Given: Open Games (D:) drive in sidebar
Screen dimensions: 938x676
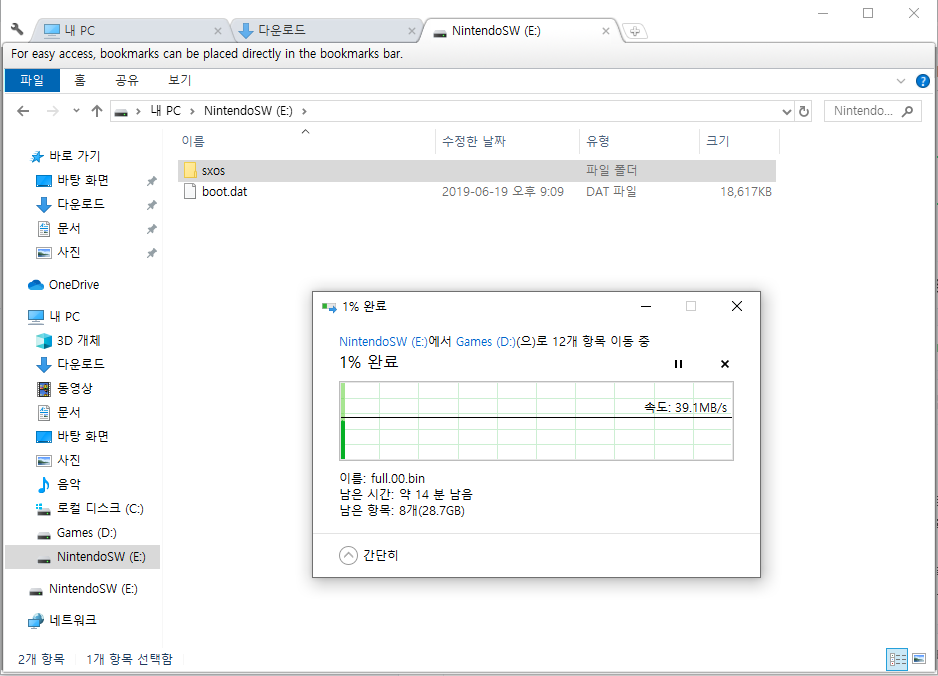Looking at the screenshot, I should coord(86,532).
